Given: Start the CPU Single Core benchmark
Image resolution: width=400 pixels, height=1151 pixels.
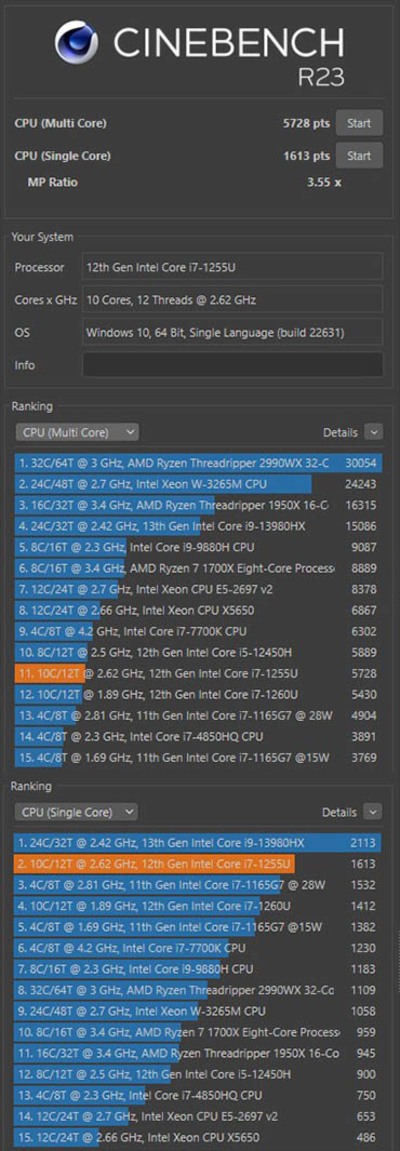Looking at the screenshot, I should point(359,156).
